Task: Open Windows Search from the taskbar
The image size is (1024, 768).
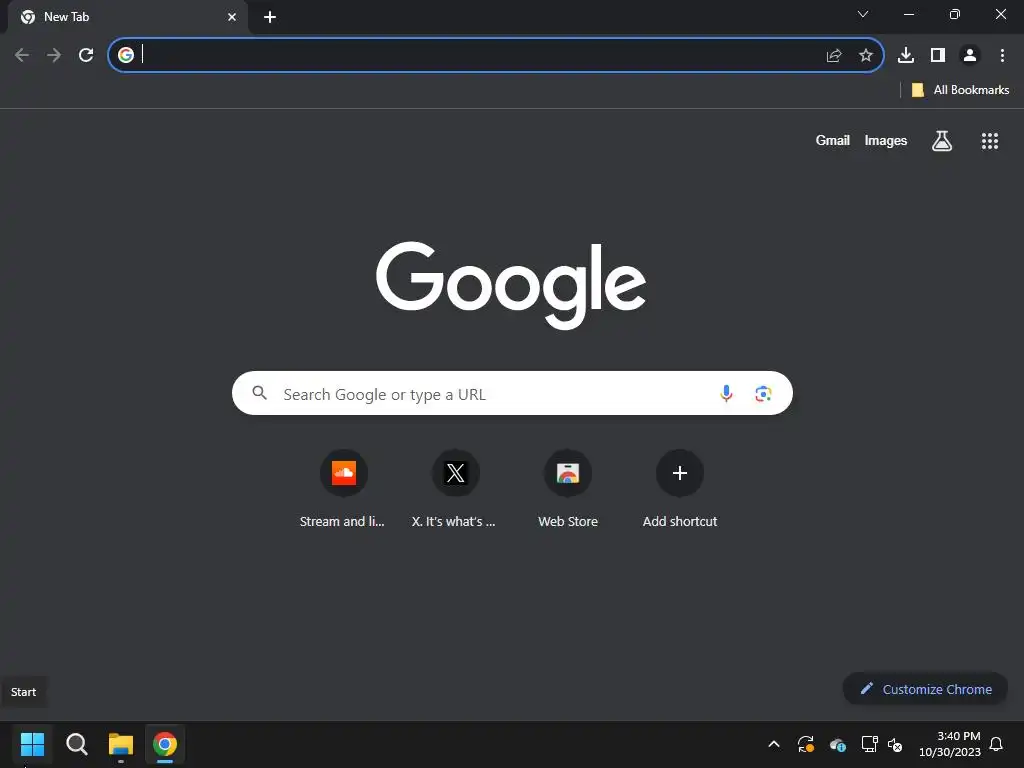Action: coord(76,744)
